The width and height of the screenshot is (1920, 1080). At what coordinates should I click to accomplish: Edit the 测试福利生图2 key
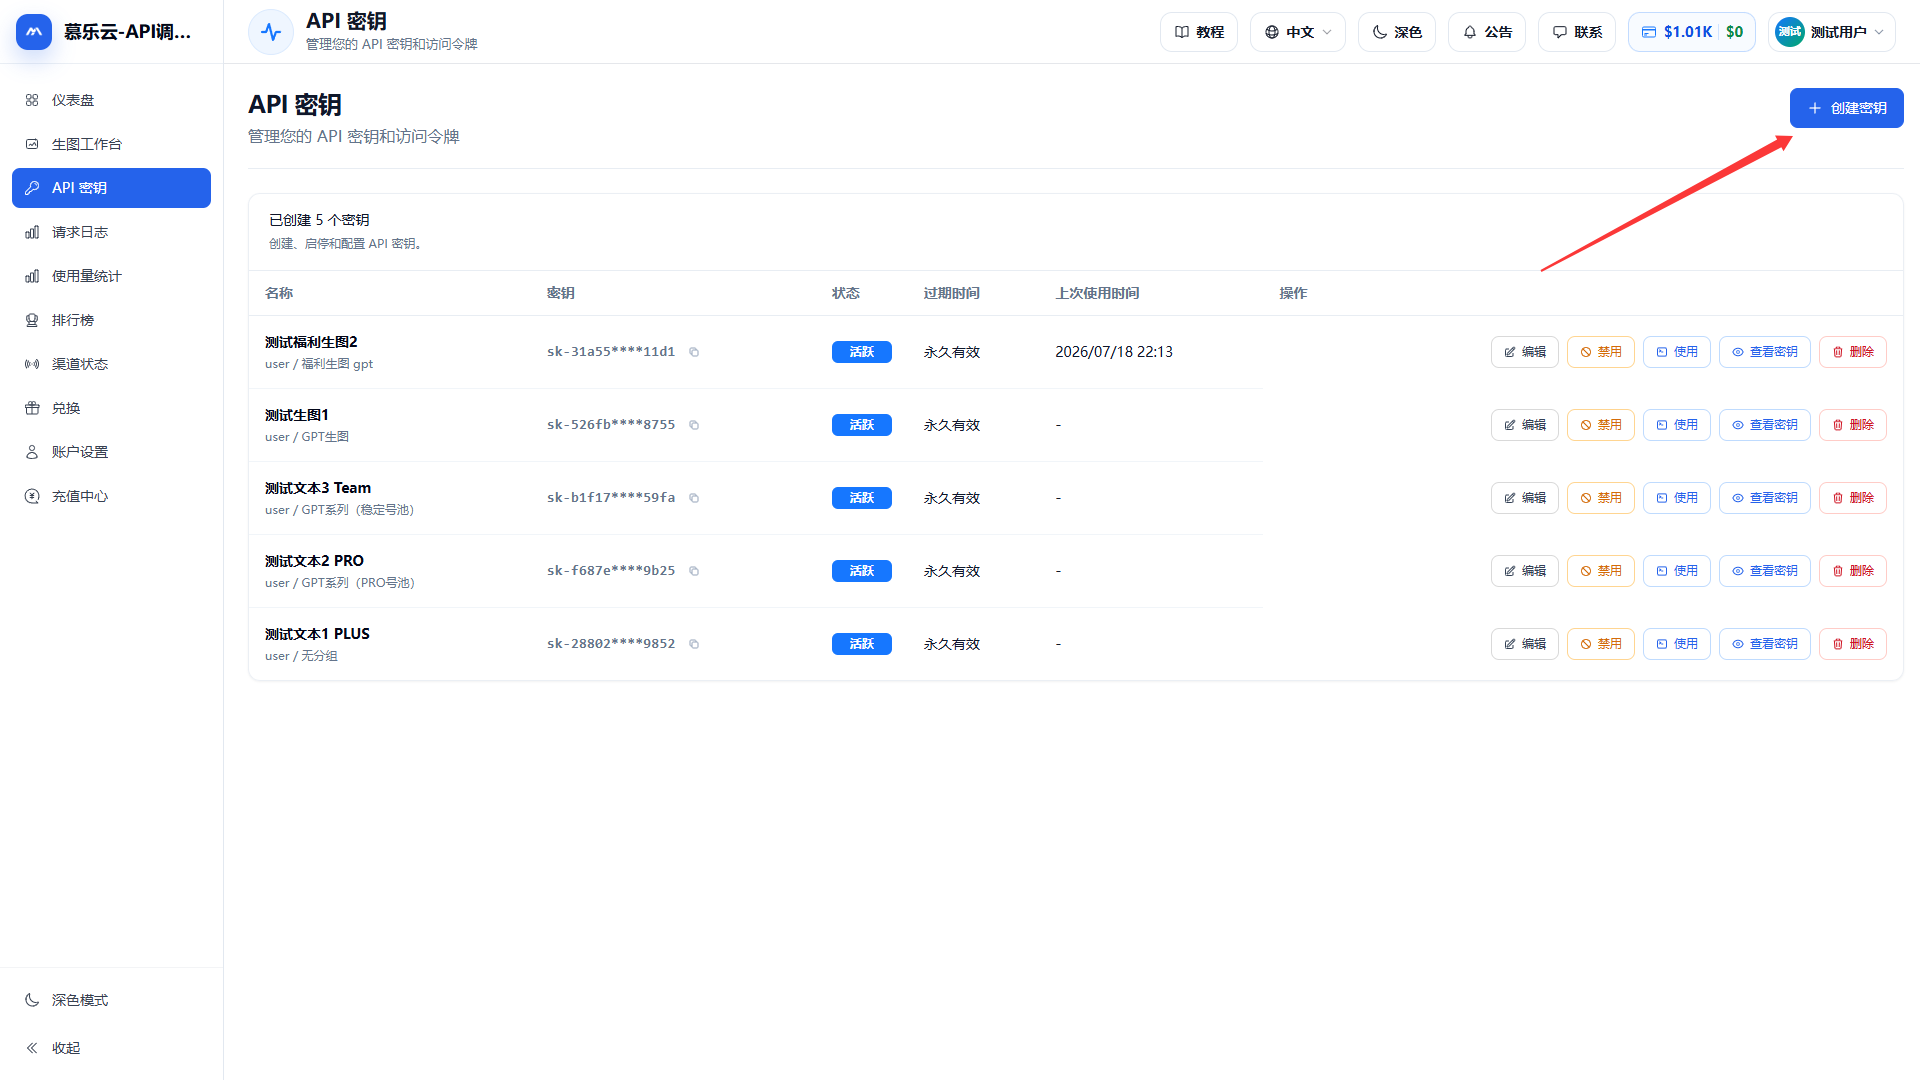(x=1524, y=352)
